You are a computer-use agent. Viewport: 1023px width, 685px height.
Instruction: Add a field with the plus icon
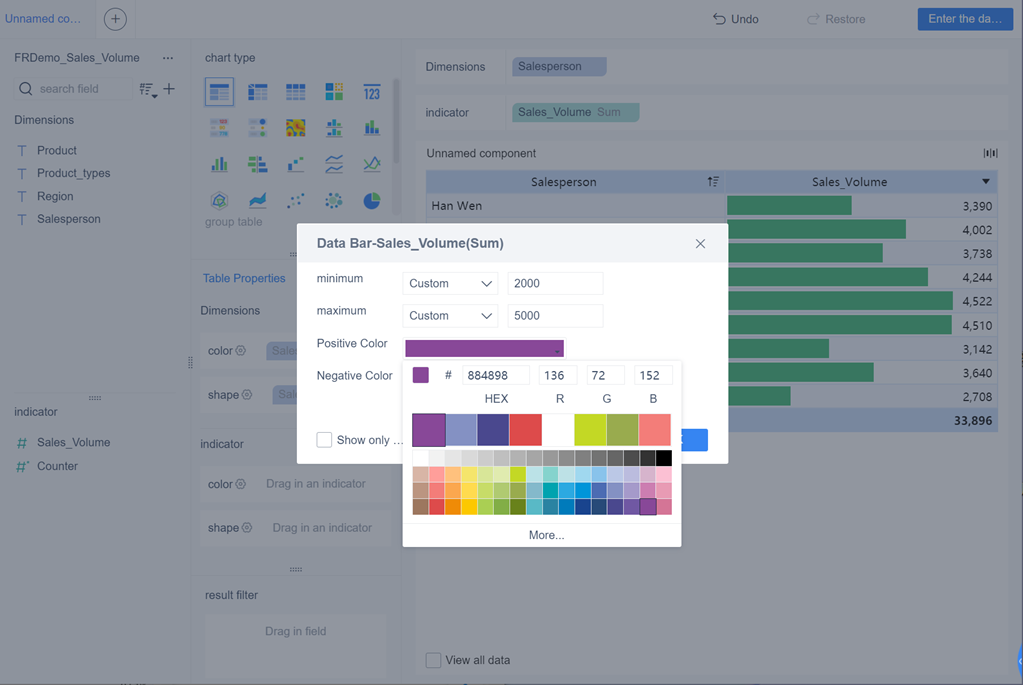click(169, 89)
